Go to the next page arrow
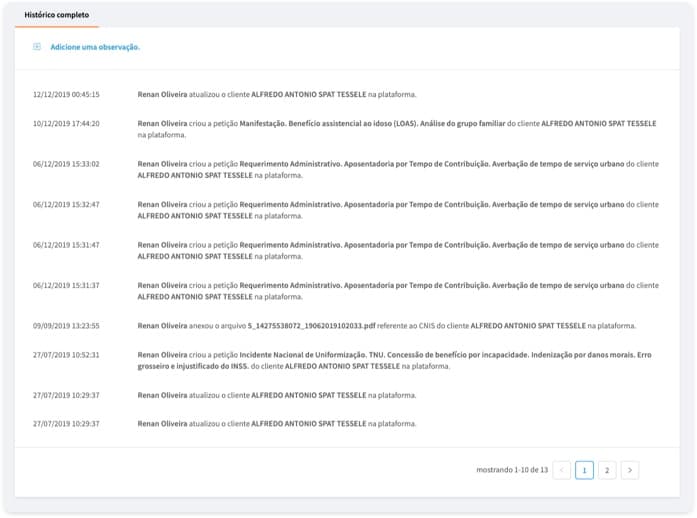 point(629,470)
